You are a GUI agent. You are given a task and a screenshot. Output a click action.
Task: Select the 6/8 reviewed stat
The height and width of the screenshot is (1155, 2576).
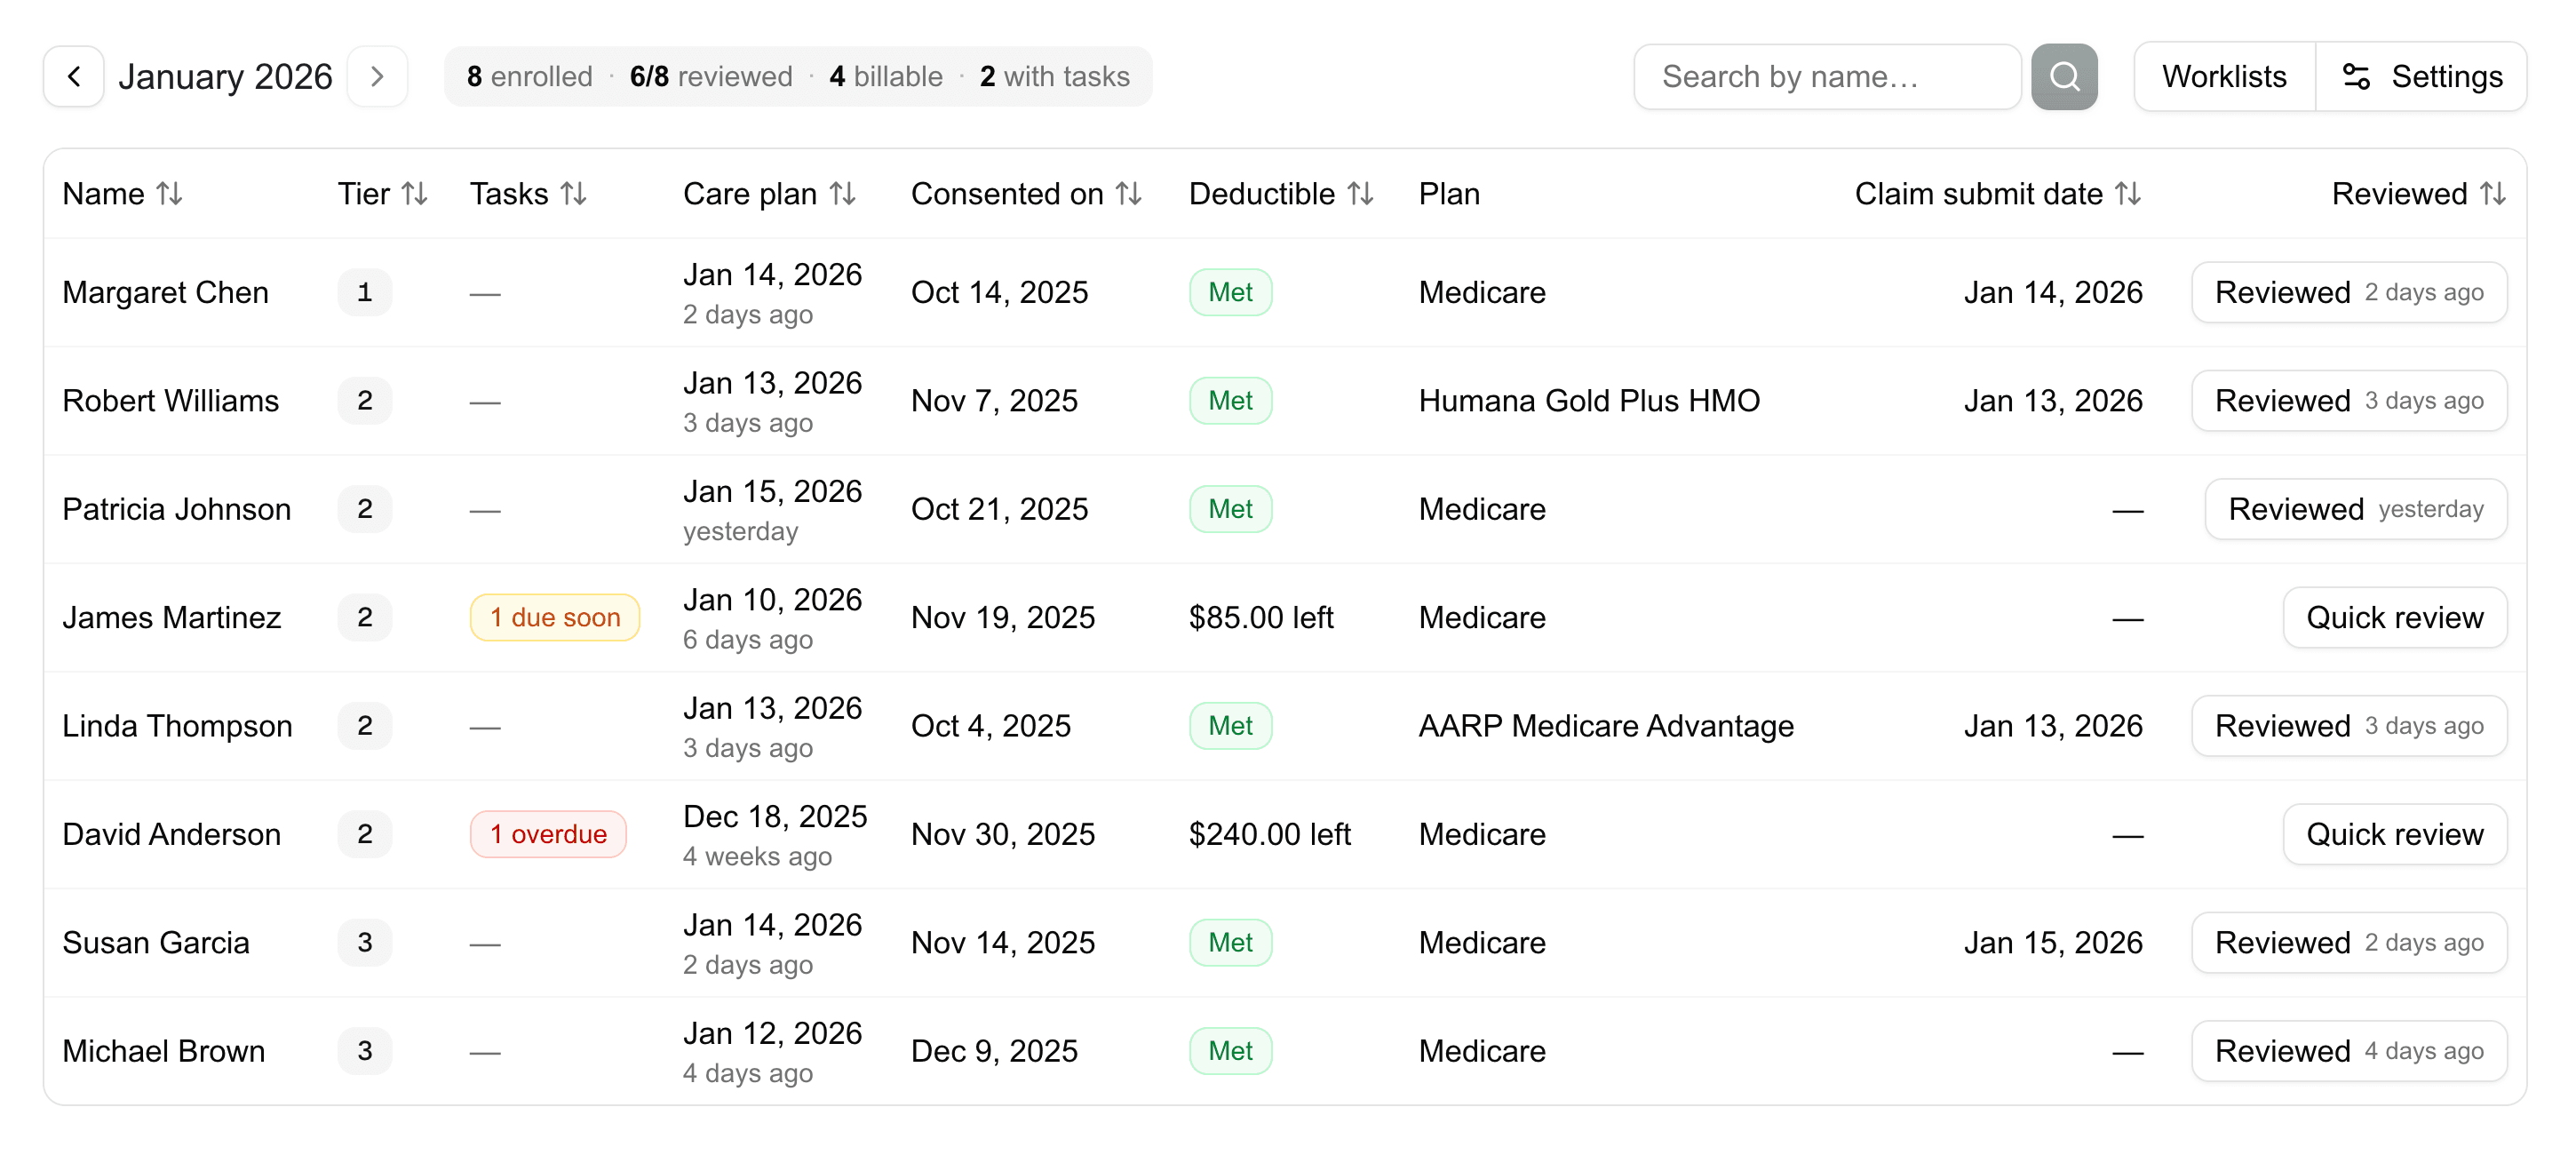pyautogui.click(x=710, y=76)
